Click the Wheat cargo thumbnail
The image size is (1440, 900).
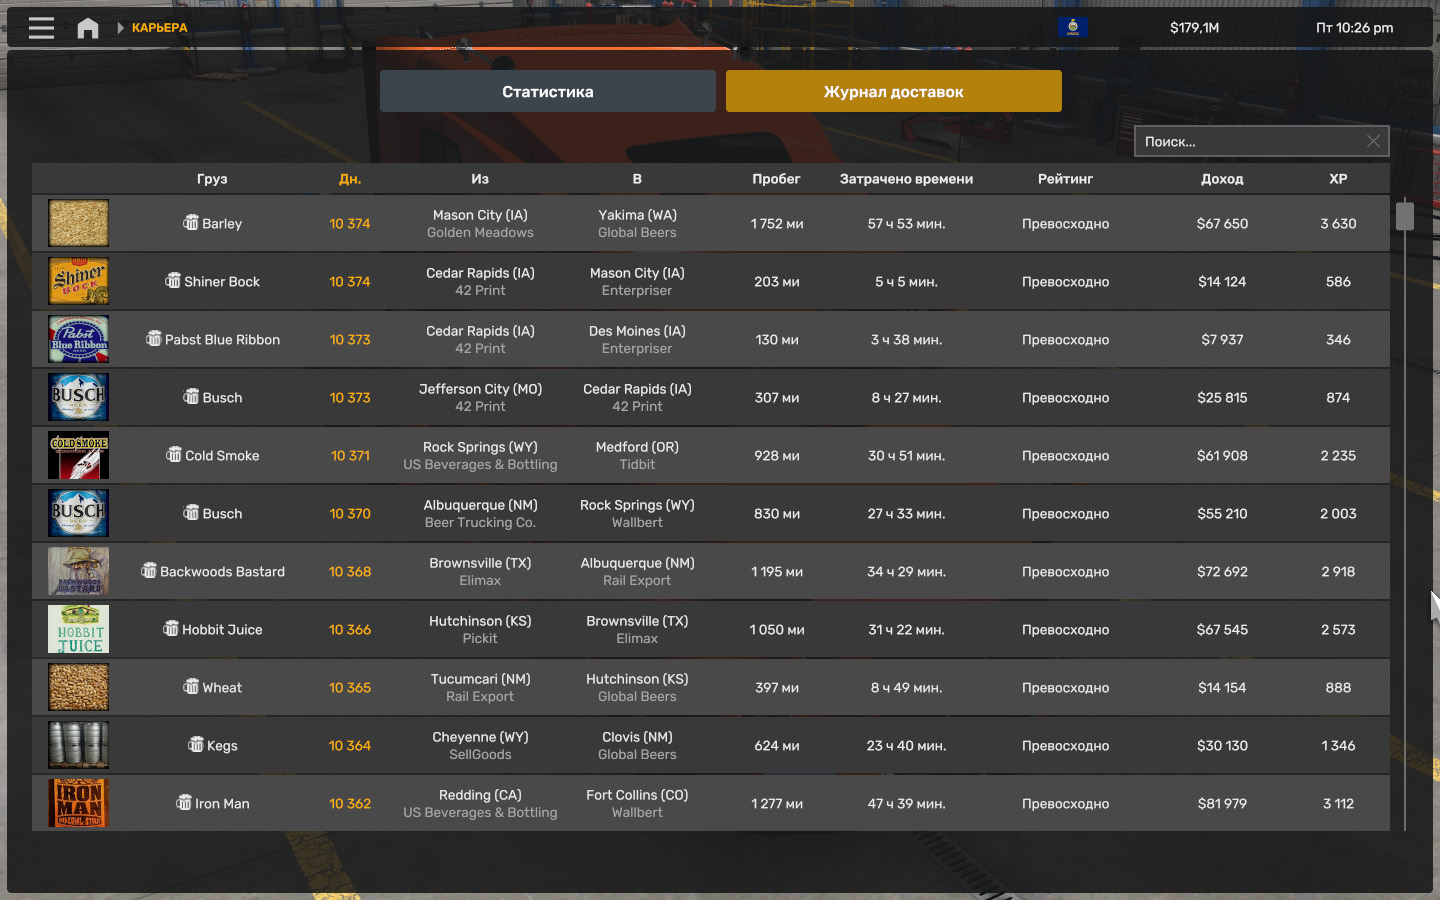[x=79, y=687]
